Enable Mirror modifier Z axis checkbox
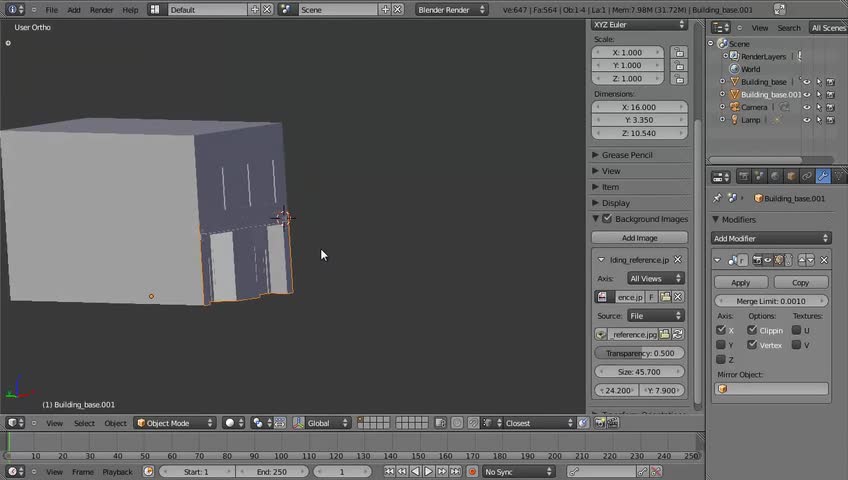 tap(721, 359)
